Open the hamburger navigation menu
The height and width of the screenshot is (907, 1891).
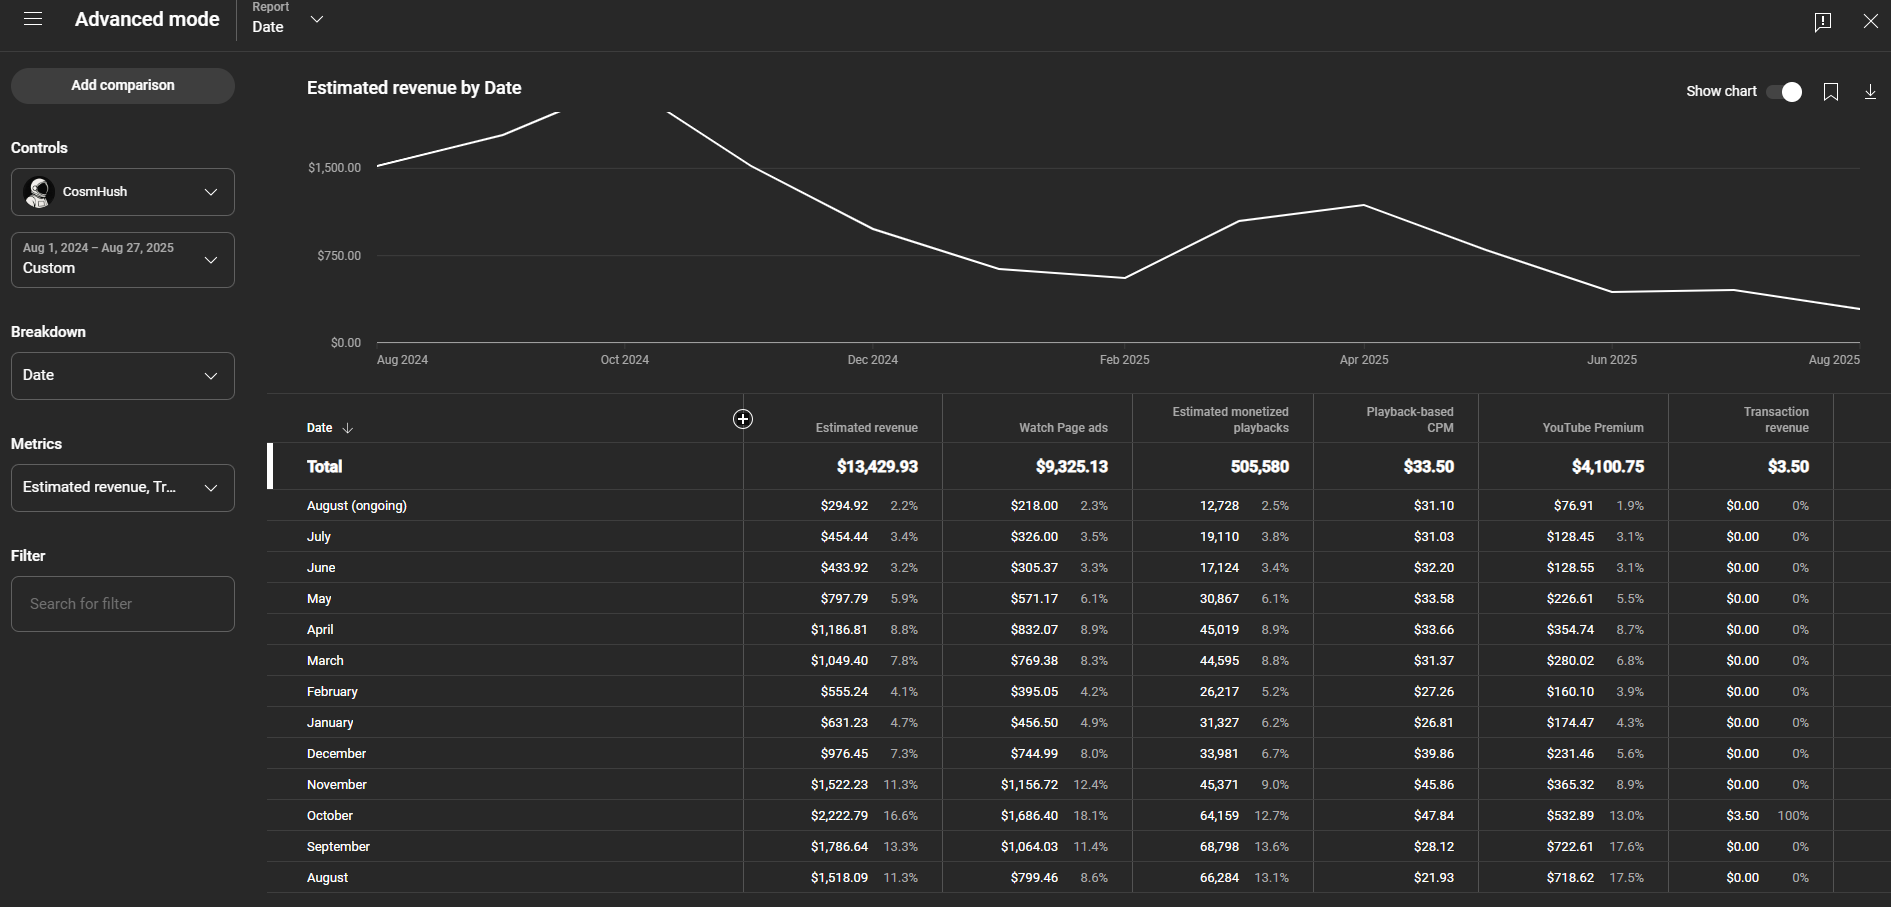pos(33,19)
